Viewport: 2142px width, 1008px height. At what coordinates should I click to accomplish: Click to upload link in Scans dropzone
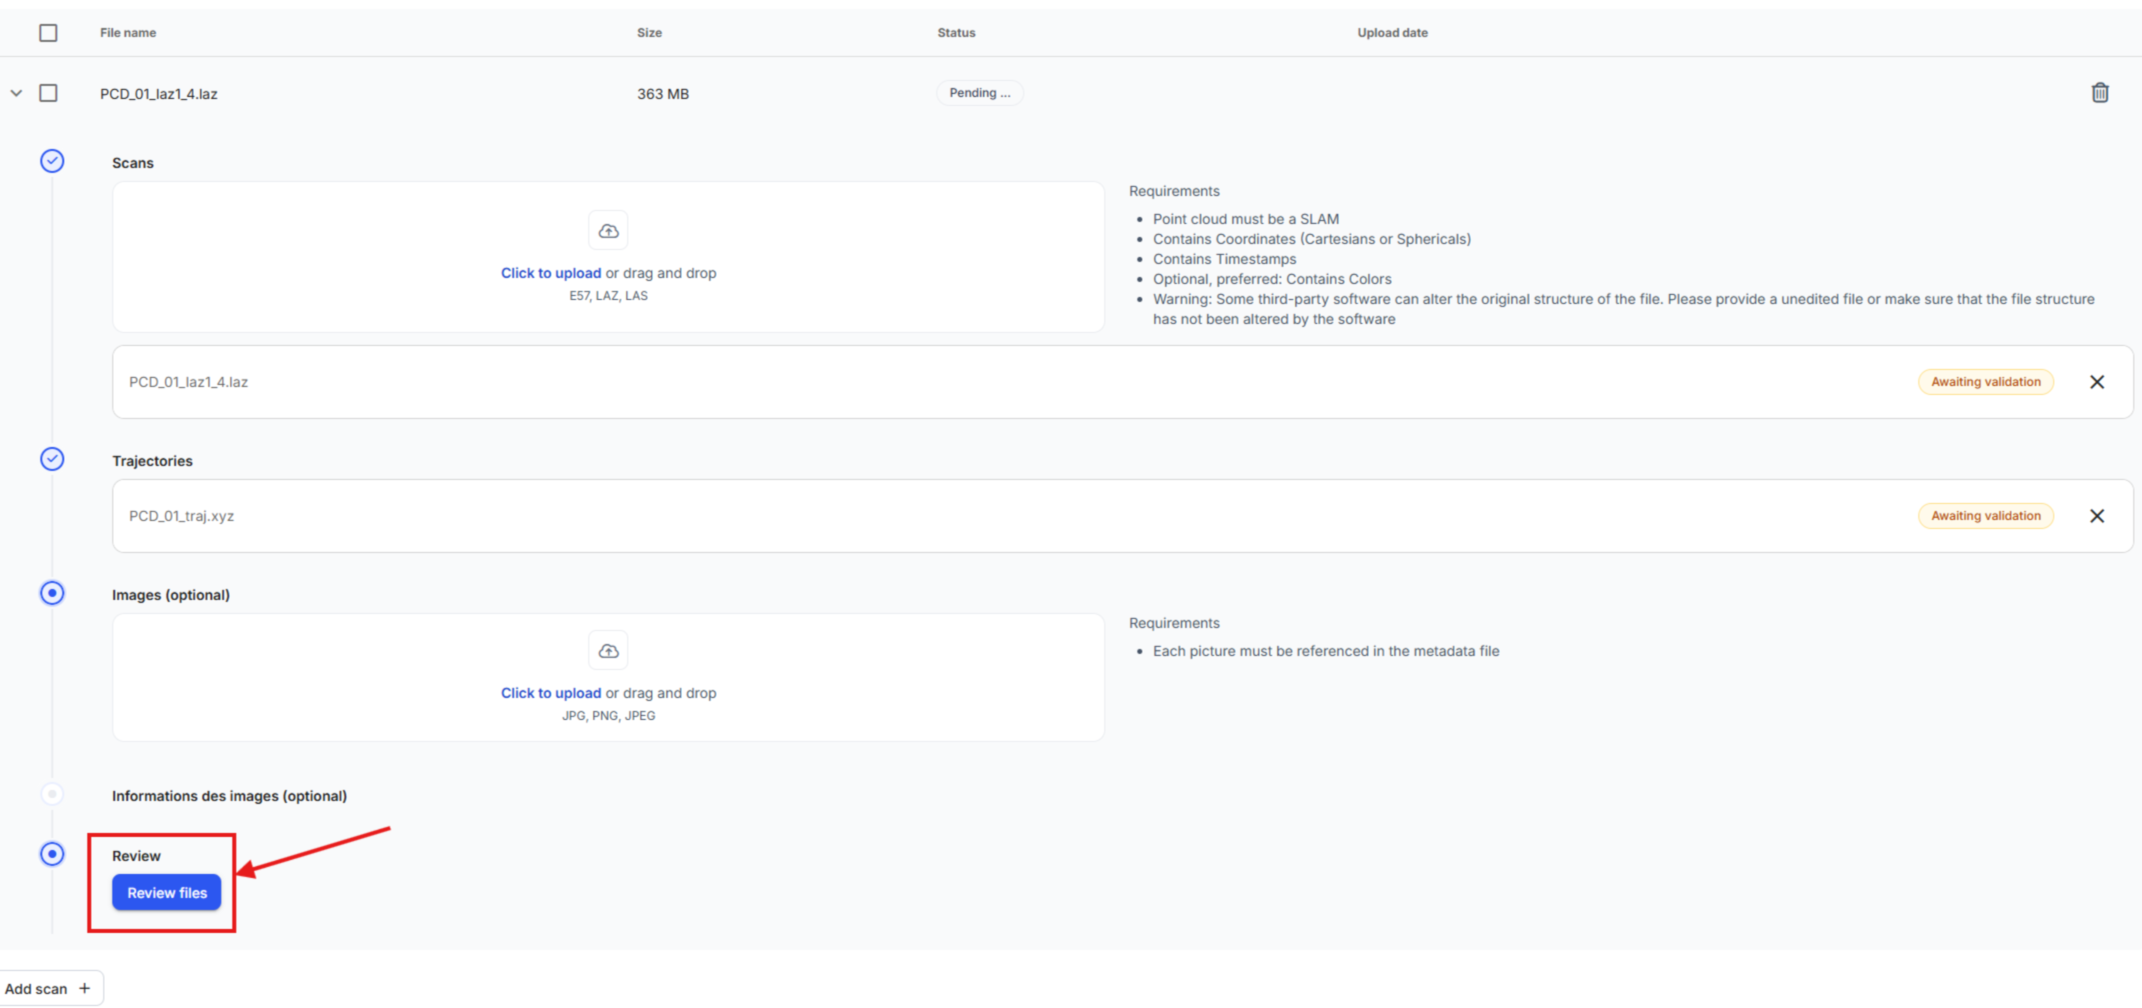point(550,273)
